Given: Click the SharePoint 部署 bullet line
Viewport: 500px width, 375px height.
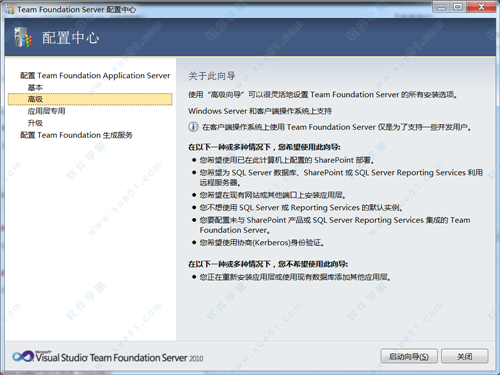Looking at the screenshot, I should point(287,160).
